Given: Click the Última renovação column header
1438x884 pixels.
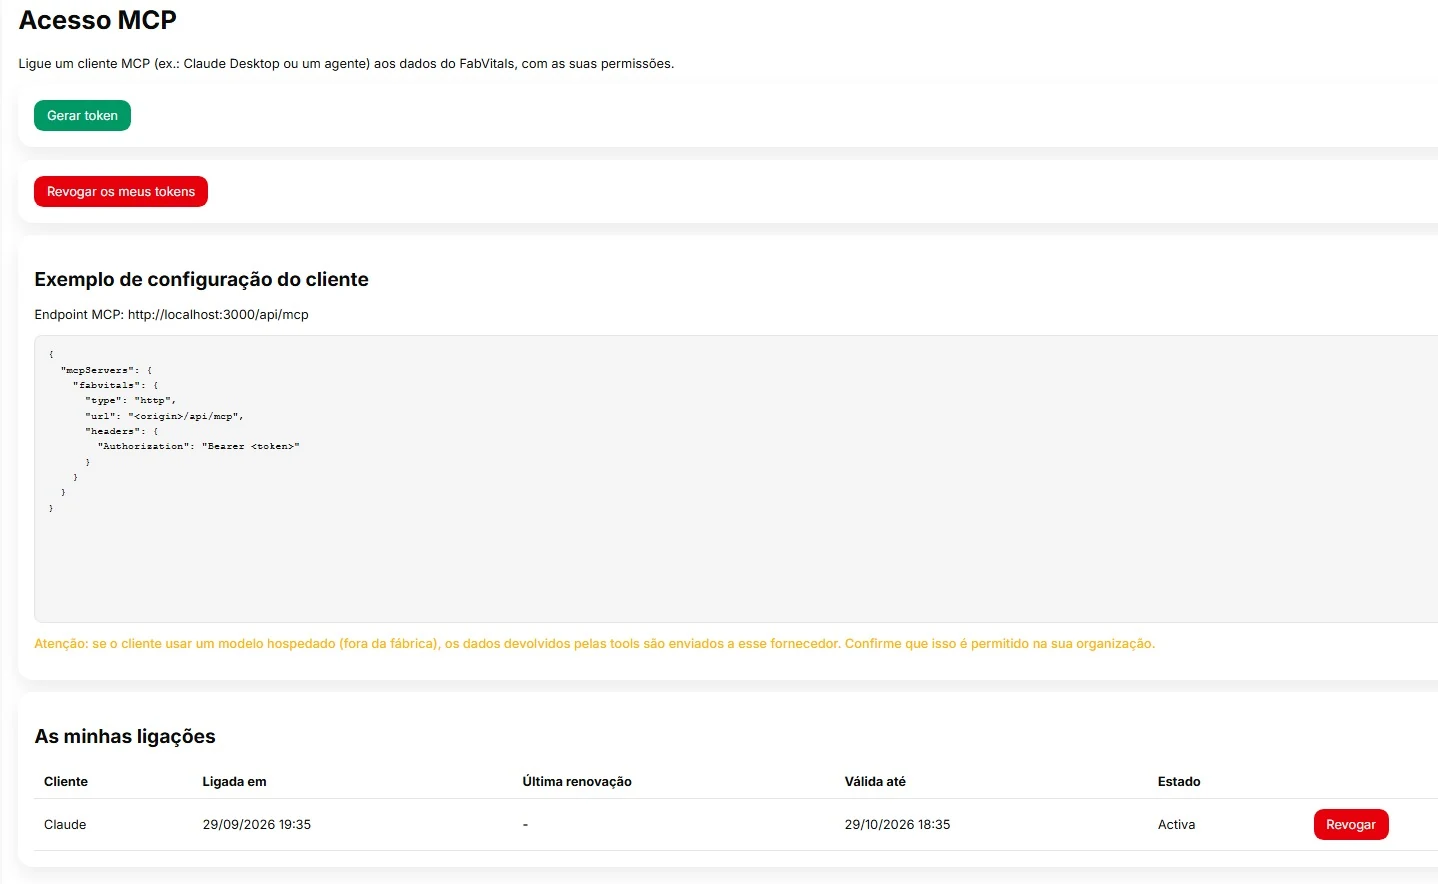Looking at the screenshot, I should coord(577,782).
